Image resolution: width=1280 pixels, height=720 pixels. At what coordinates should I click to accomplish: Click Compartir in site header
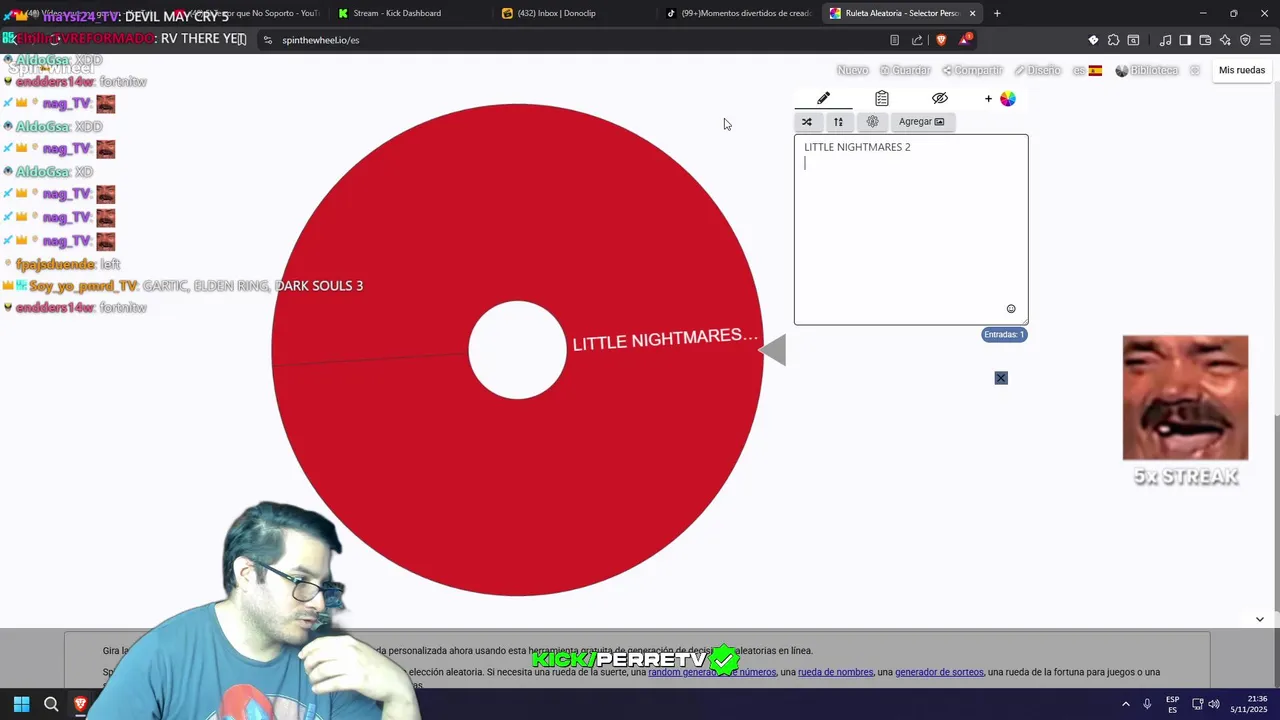(972, 70)
